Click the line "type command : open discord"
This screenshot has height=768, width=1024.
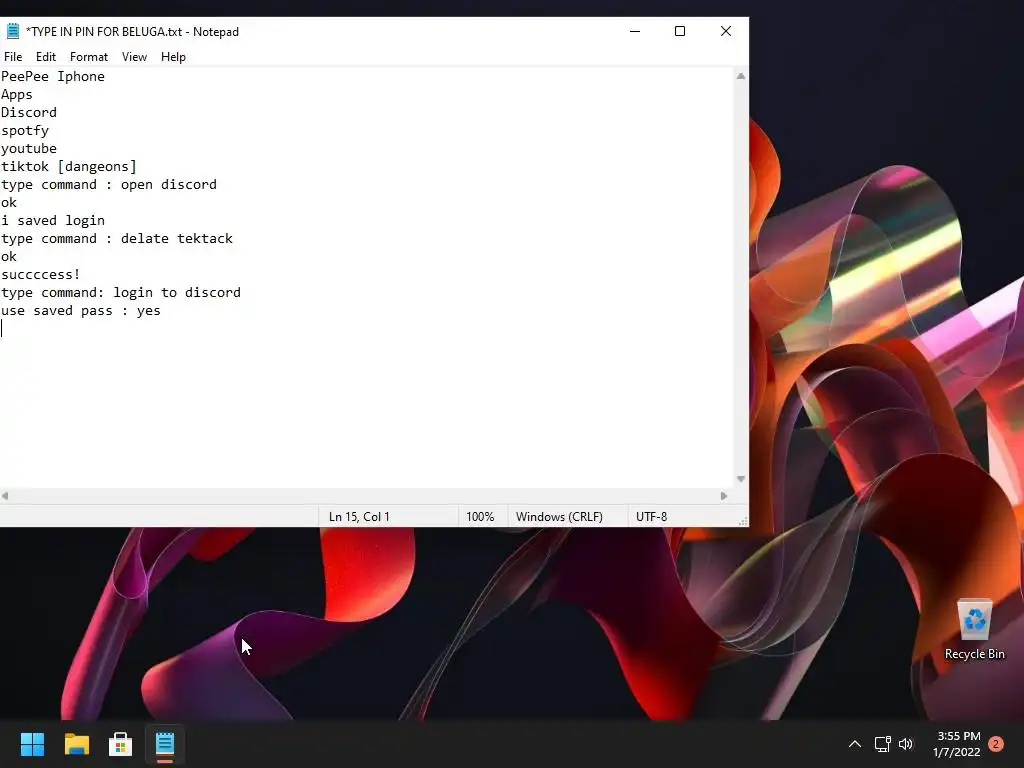[x=108, y=184]
